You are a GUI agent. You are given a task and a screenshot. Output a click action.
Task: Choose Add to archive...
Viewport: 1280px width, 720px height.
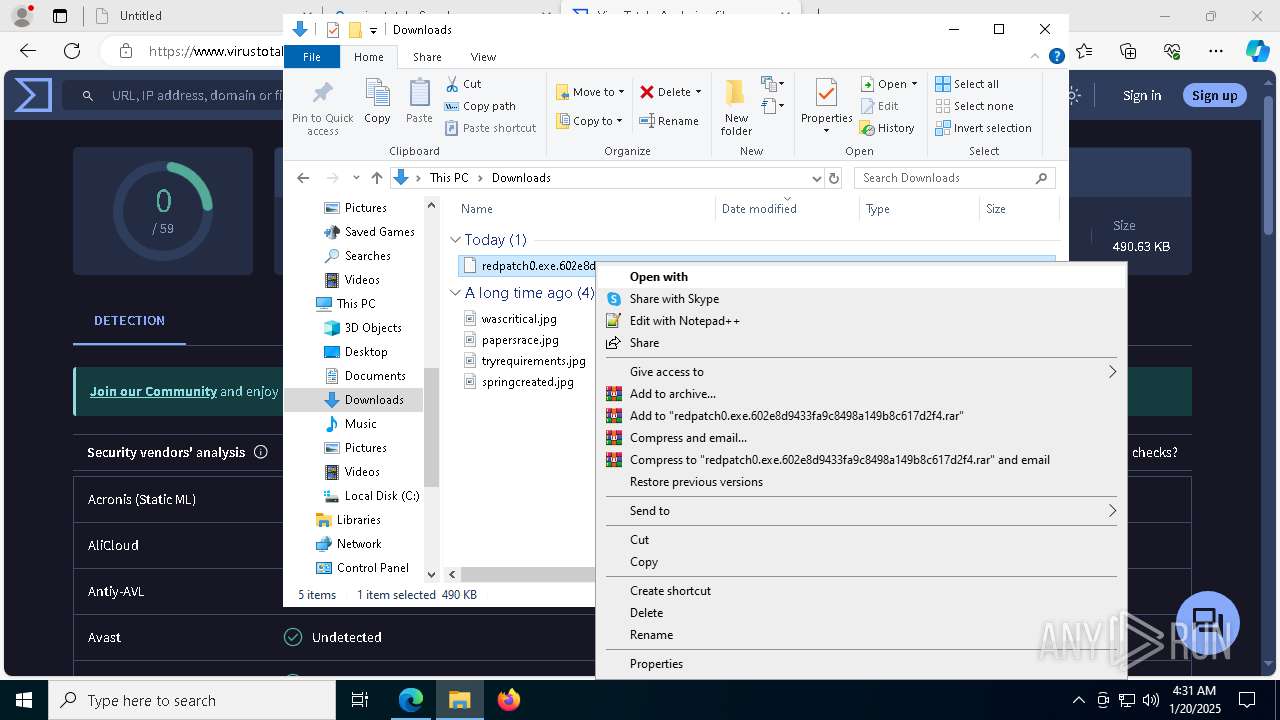860,394
